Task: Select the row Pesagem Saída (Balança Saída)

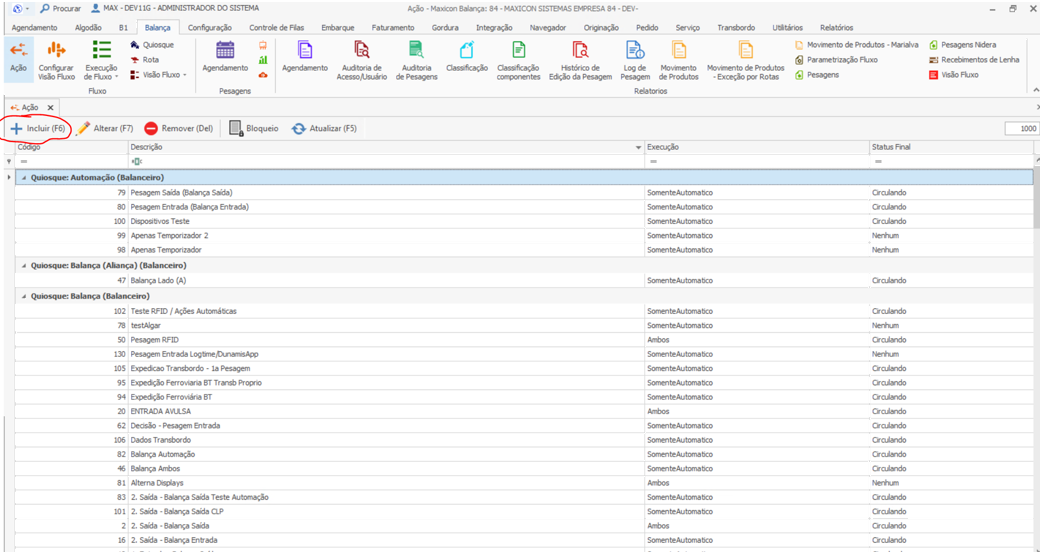Action: [523, 193]
